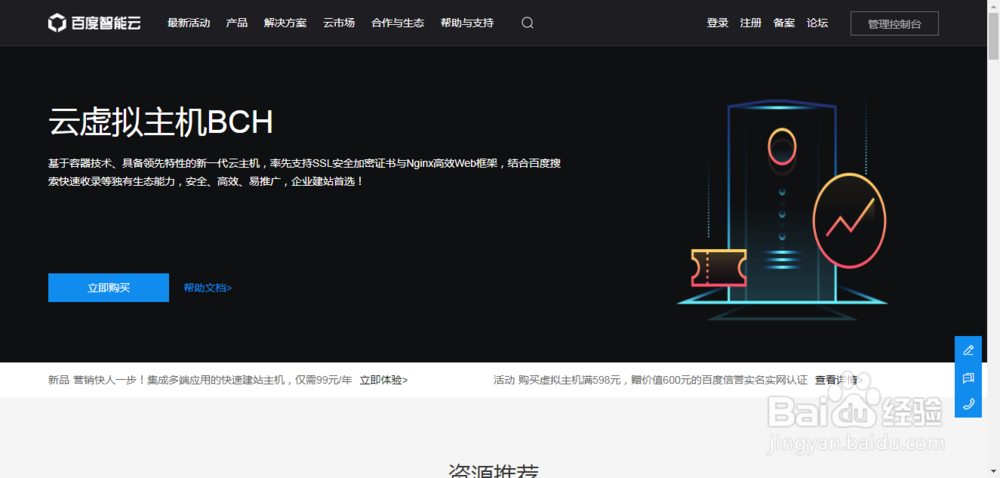Image resolution: width=1000 pixels, height=478 pixels.
Task: Open the 合作与生态 menu
Action: (x=397, y=23)
